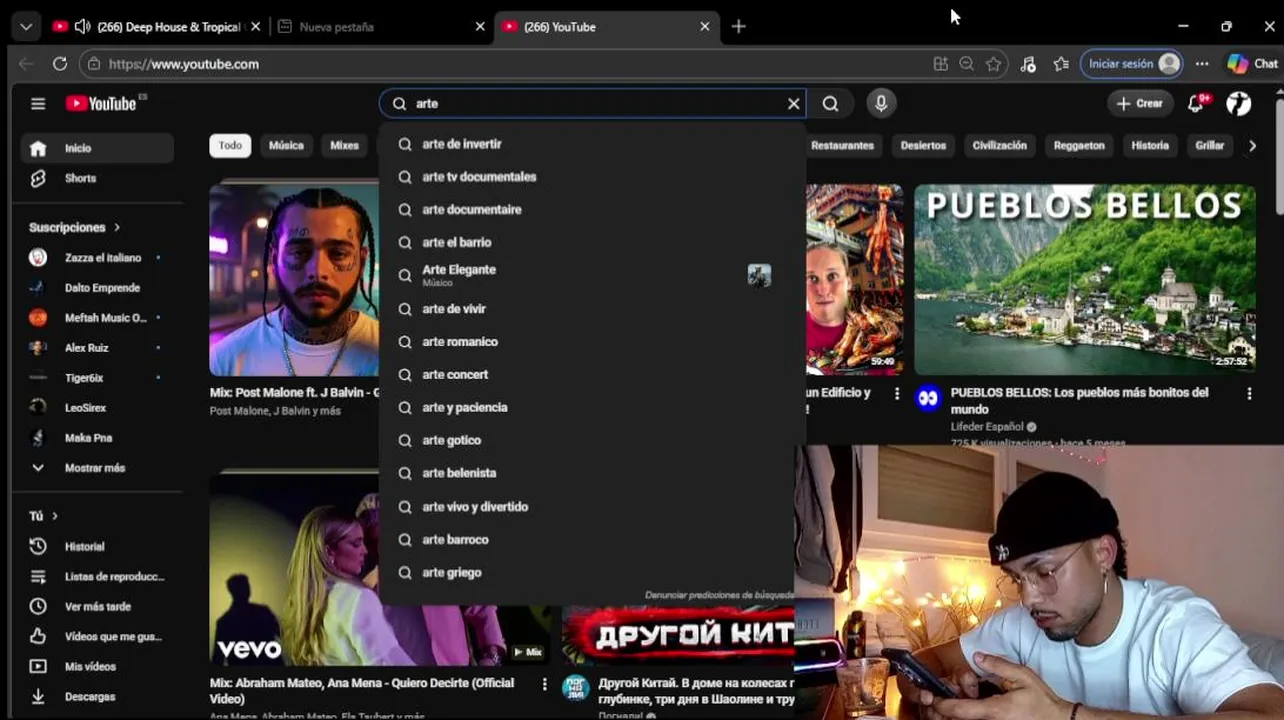Click Denunciar predicciones de búsqueda link
The width and height of the screenshot is (1284, 720).
(x=719, y=595)
